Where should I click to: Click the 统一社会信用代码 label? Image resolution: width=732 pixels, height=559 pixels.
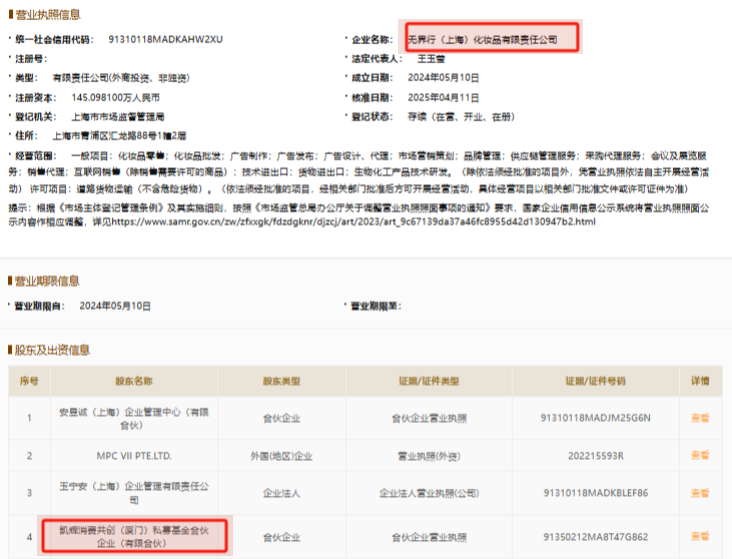54,39
